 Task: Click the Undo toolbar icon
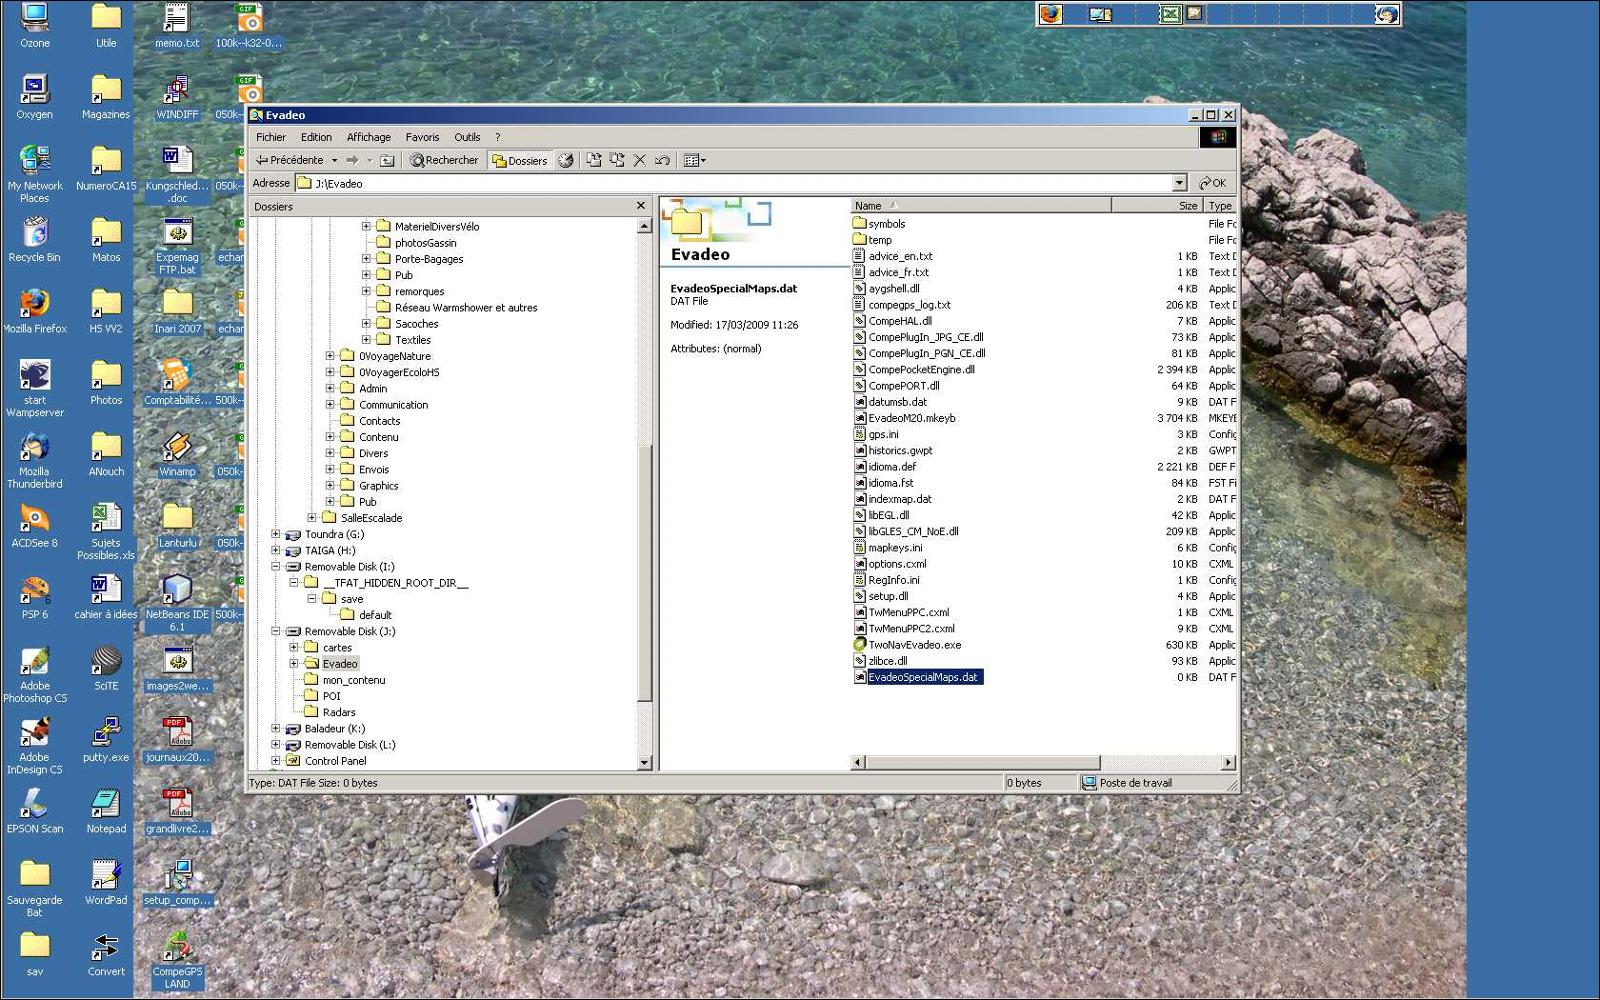(x=662, y=160)
